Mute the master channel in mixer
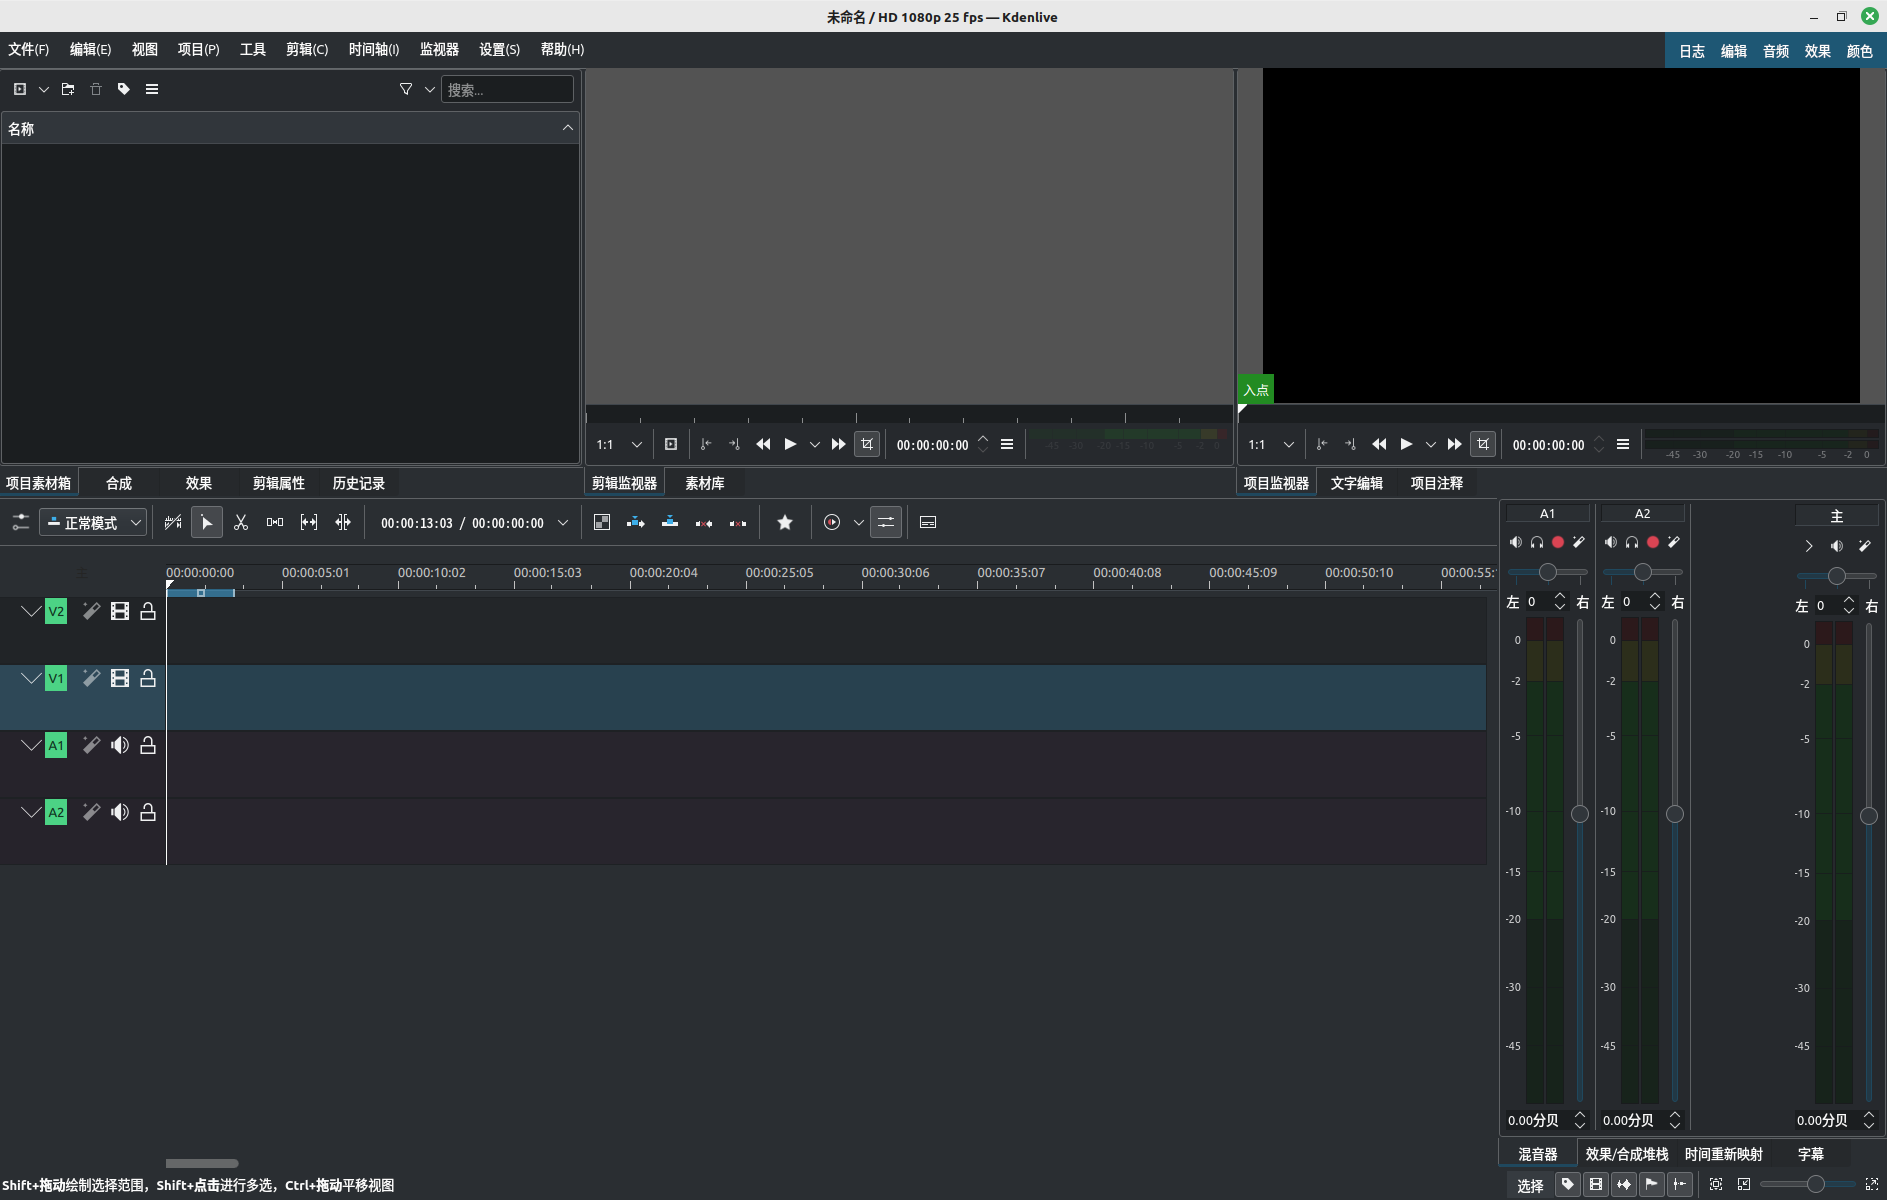1887x1200 pixels. [x=1837, y=546]
